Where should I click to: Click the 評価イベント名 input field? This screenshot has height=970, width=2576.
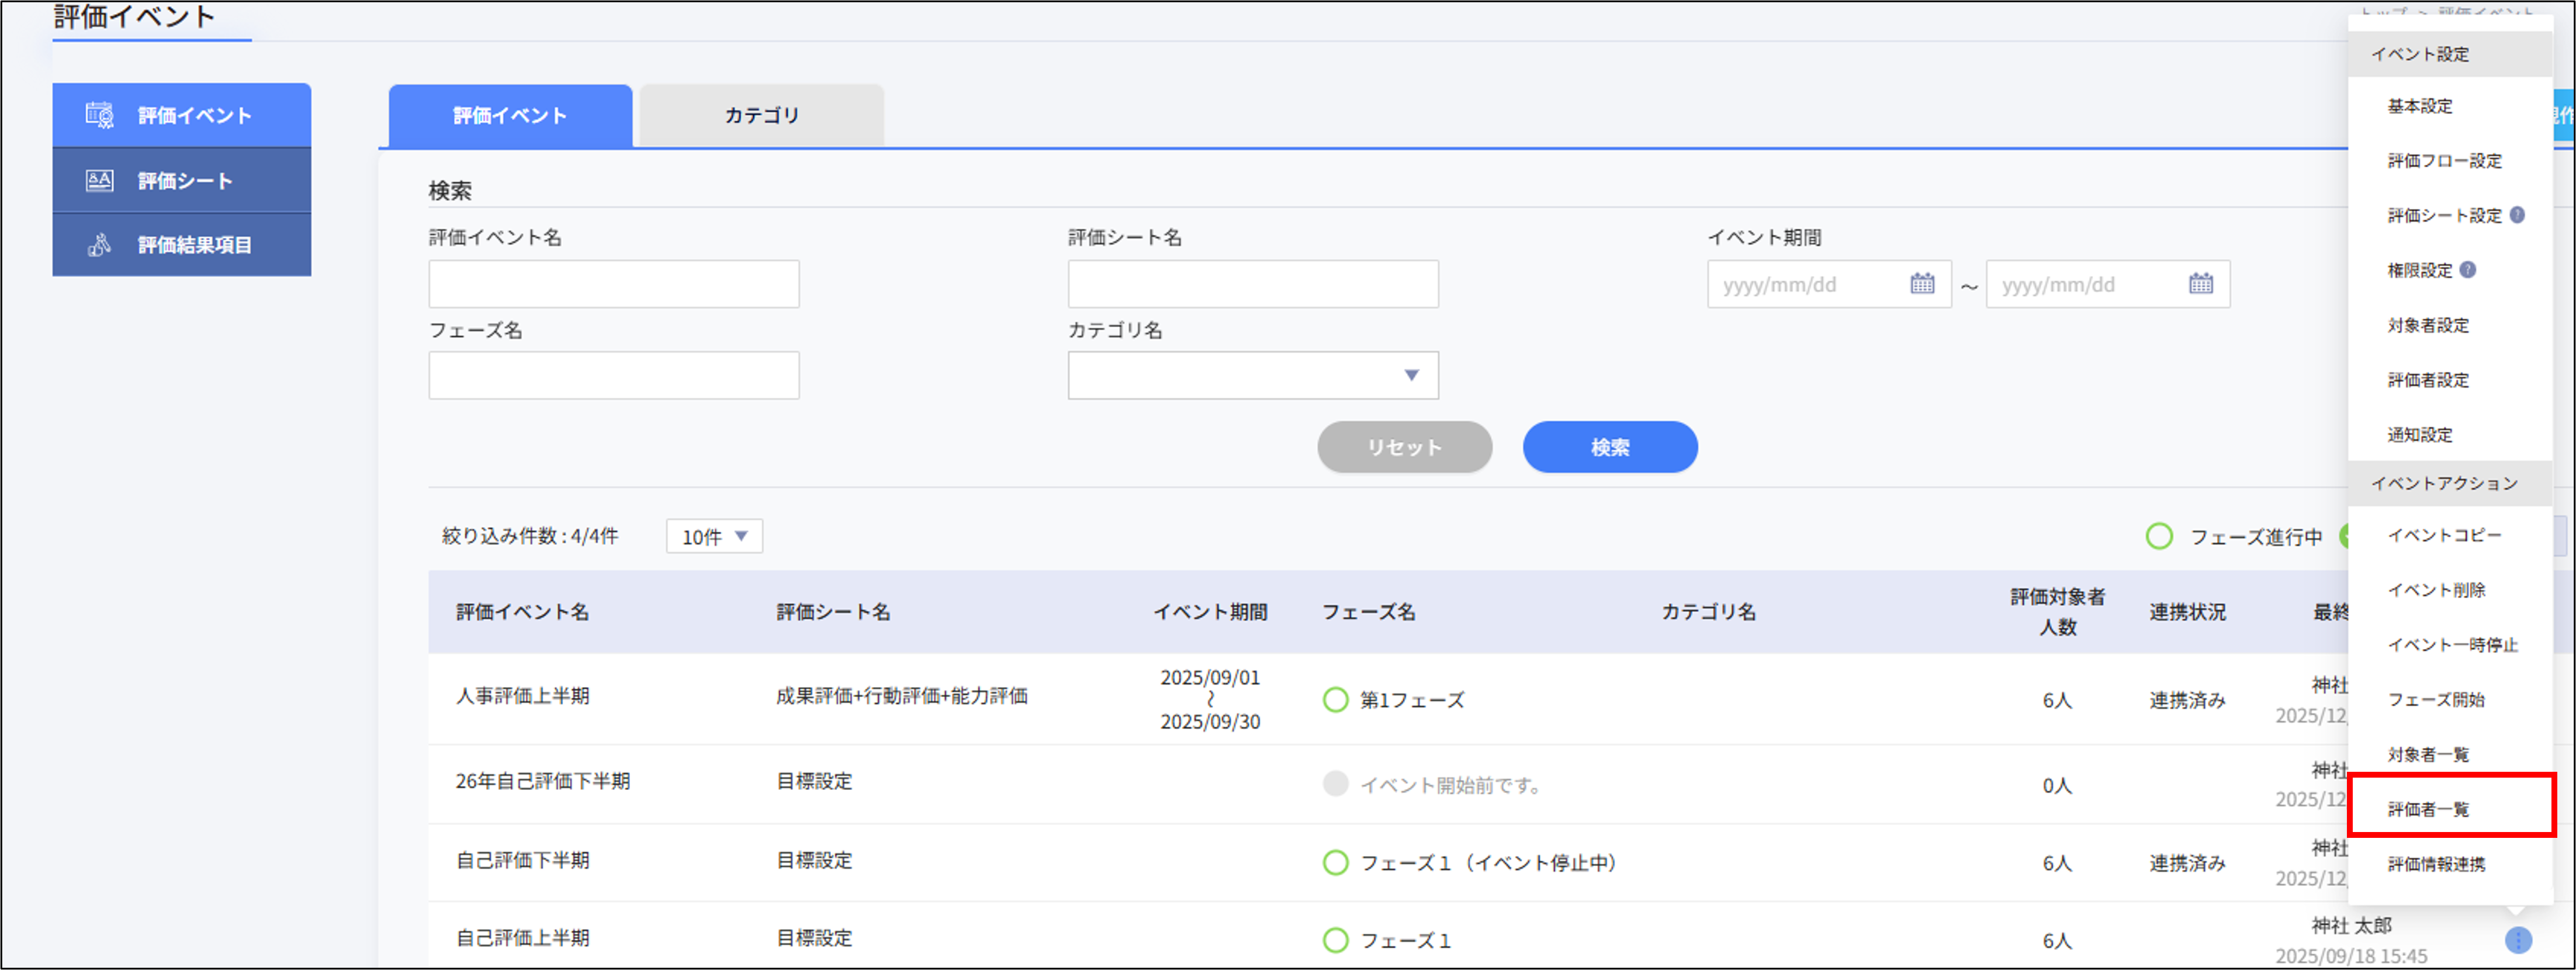613,284
